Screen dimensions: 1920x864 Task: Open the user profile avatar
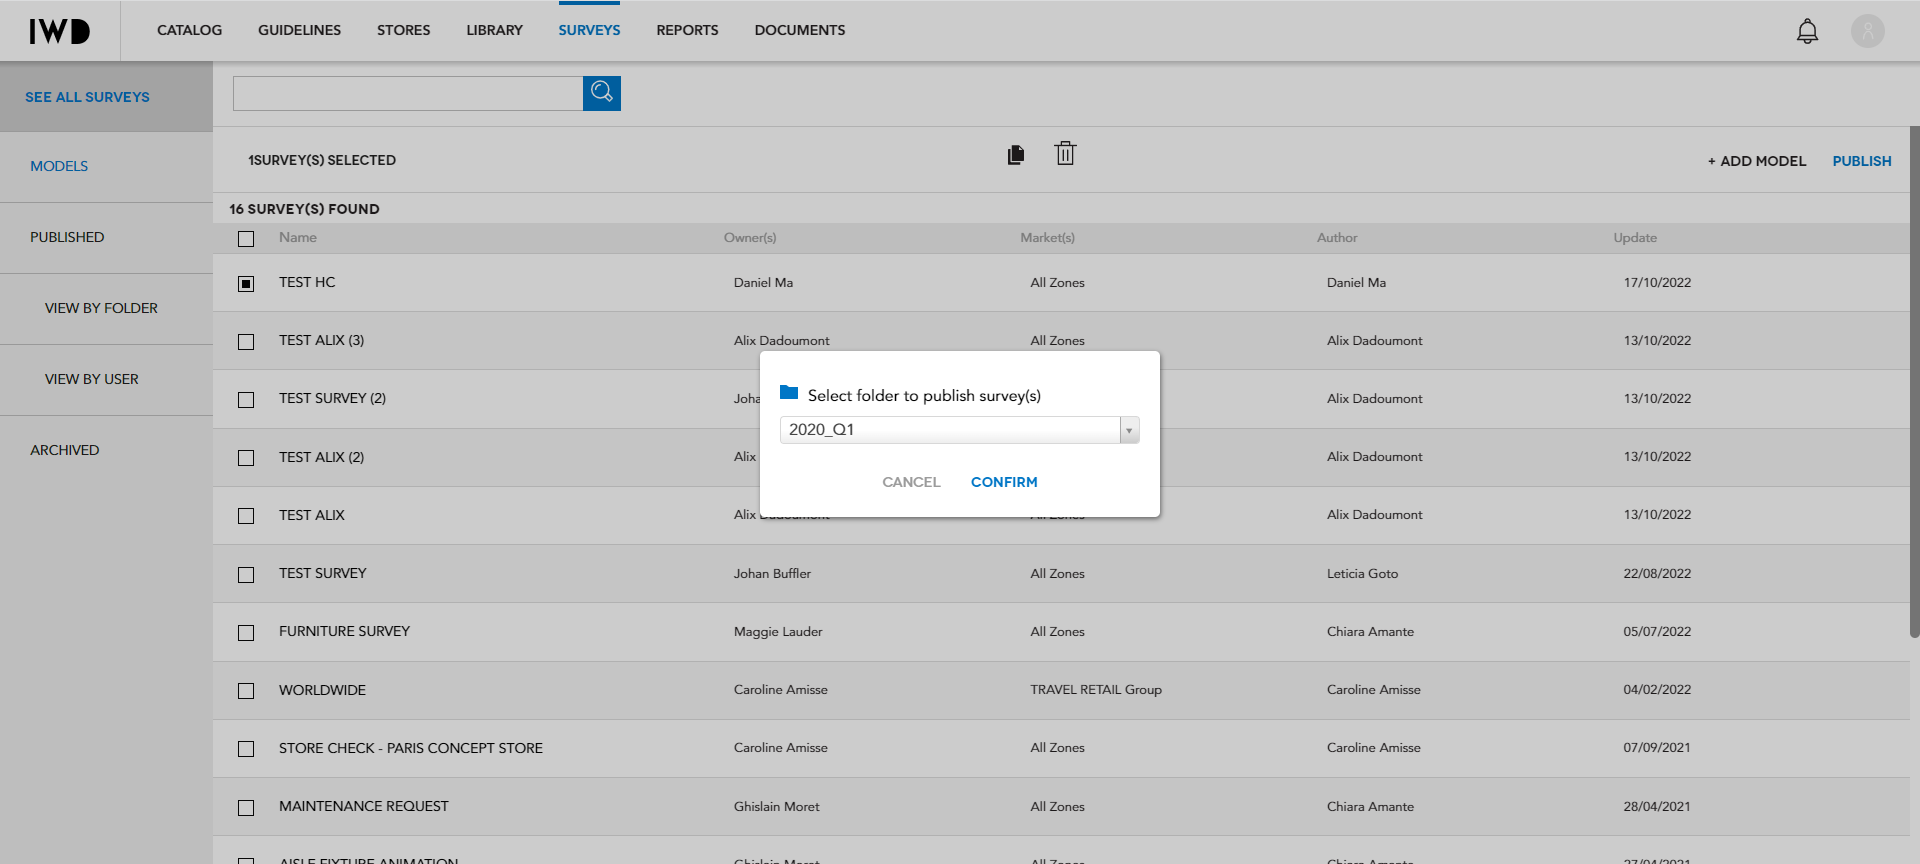[1867, 31]
